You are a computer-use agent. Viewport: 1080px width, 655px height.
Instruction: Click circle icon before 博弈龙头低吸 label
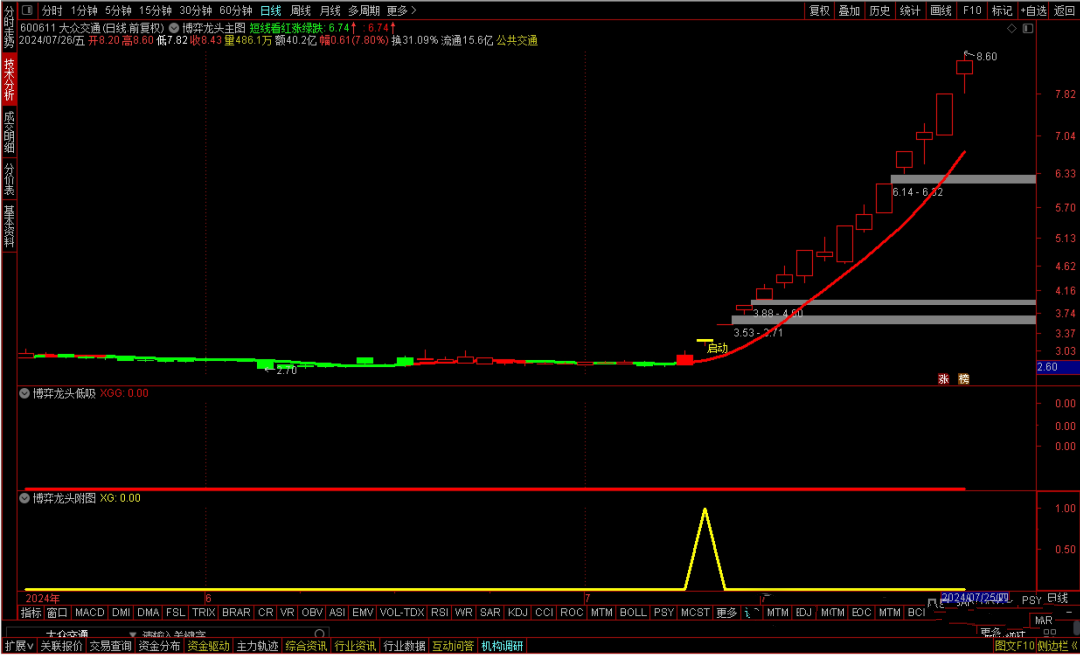tap(24, 393)
